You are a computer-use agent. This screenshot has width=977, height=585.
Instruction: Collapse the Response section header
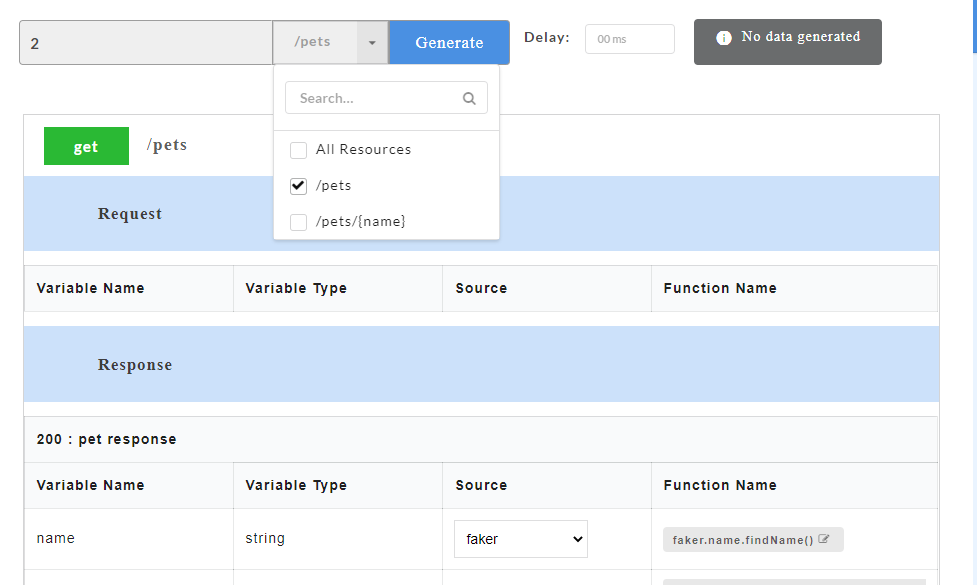(x=135, y=364)
